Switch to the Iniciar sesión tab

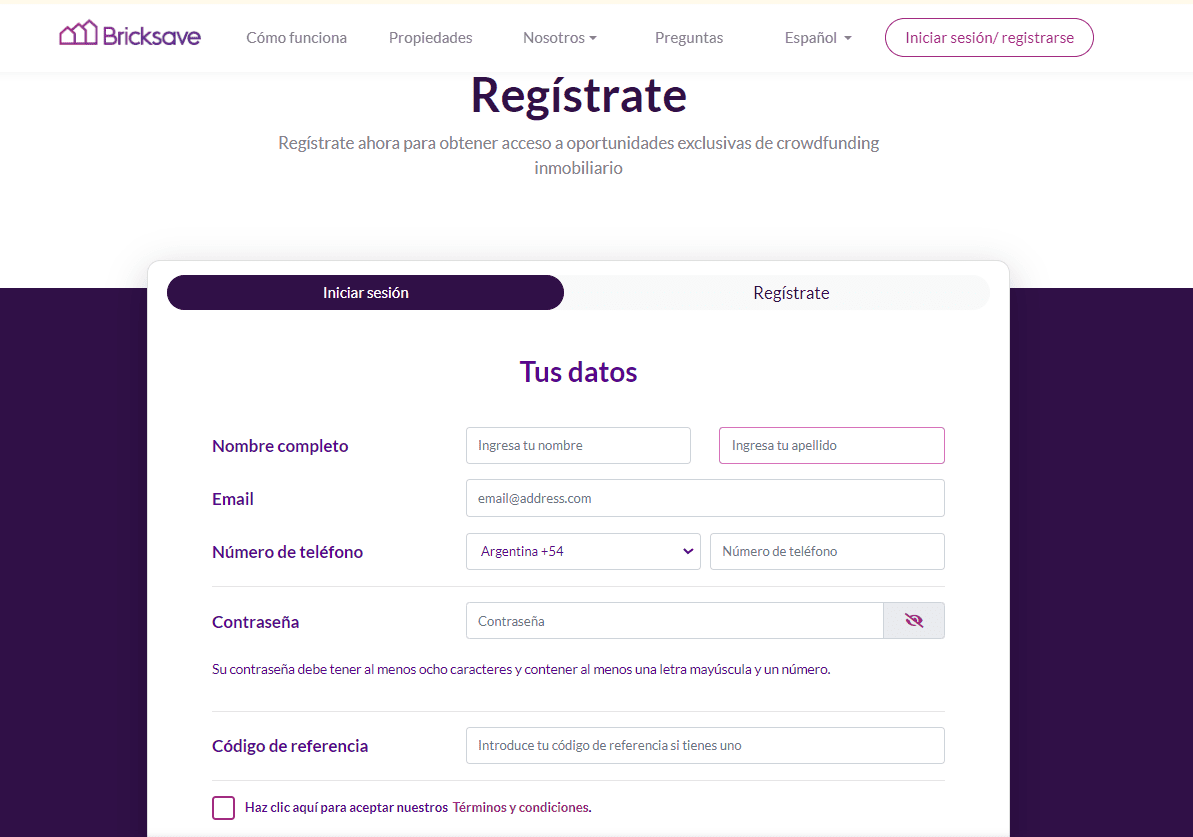click(365, 293)
